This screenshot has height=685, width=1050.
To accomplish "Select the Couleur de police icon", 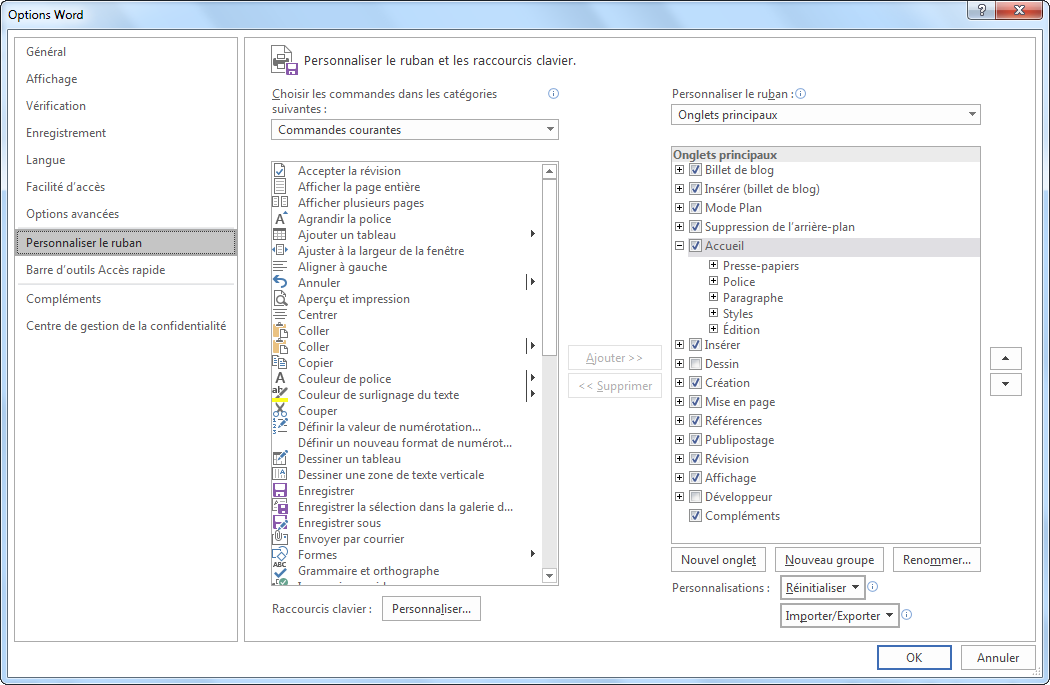I will pyautogui.click(x=280, y=379).
